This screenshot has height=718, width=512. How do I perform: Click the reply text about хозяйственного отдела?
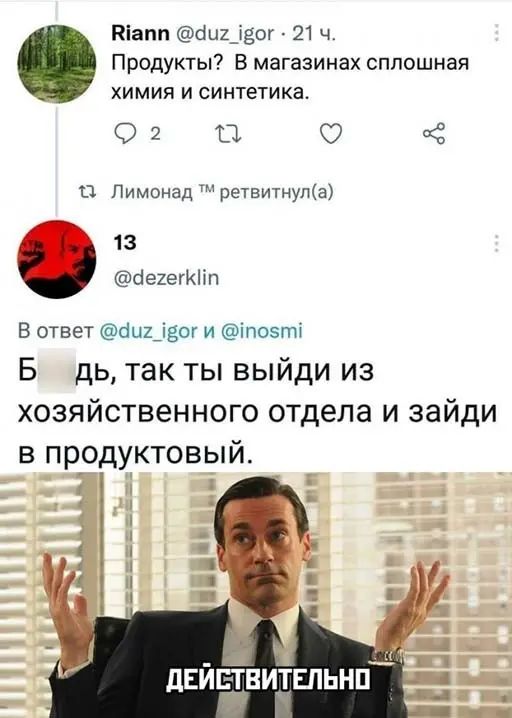[257, 411]
